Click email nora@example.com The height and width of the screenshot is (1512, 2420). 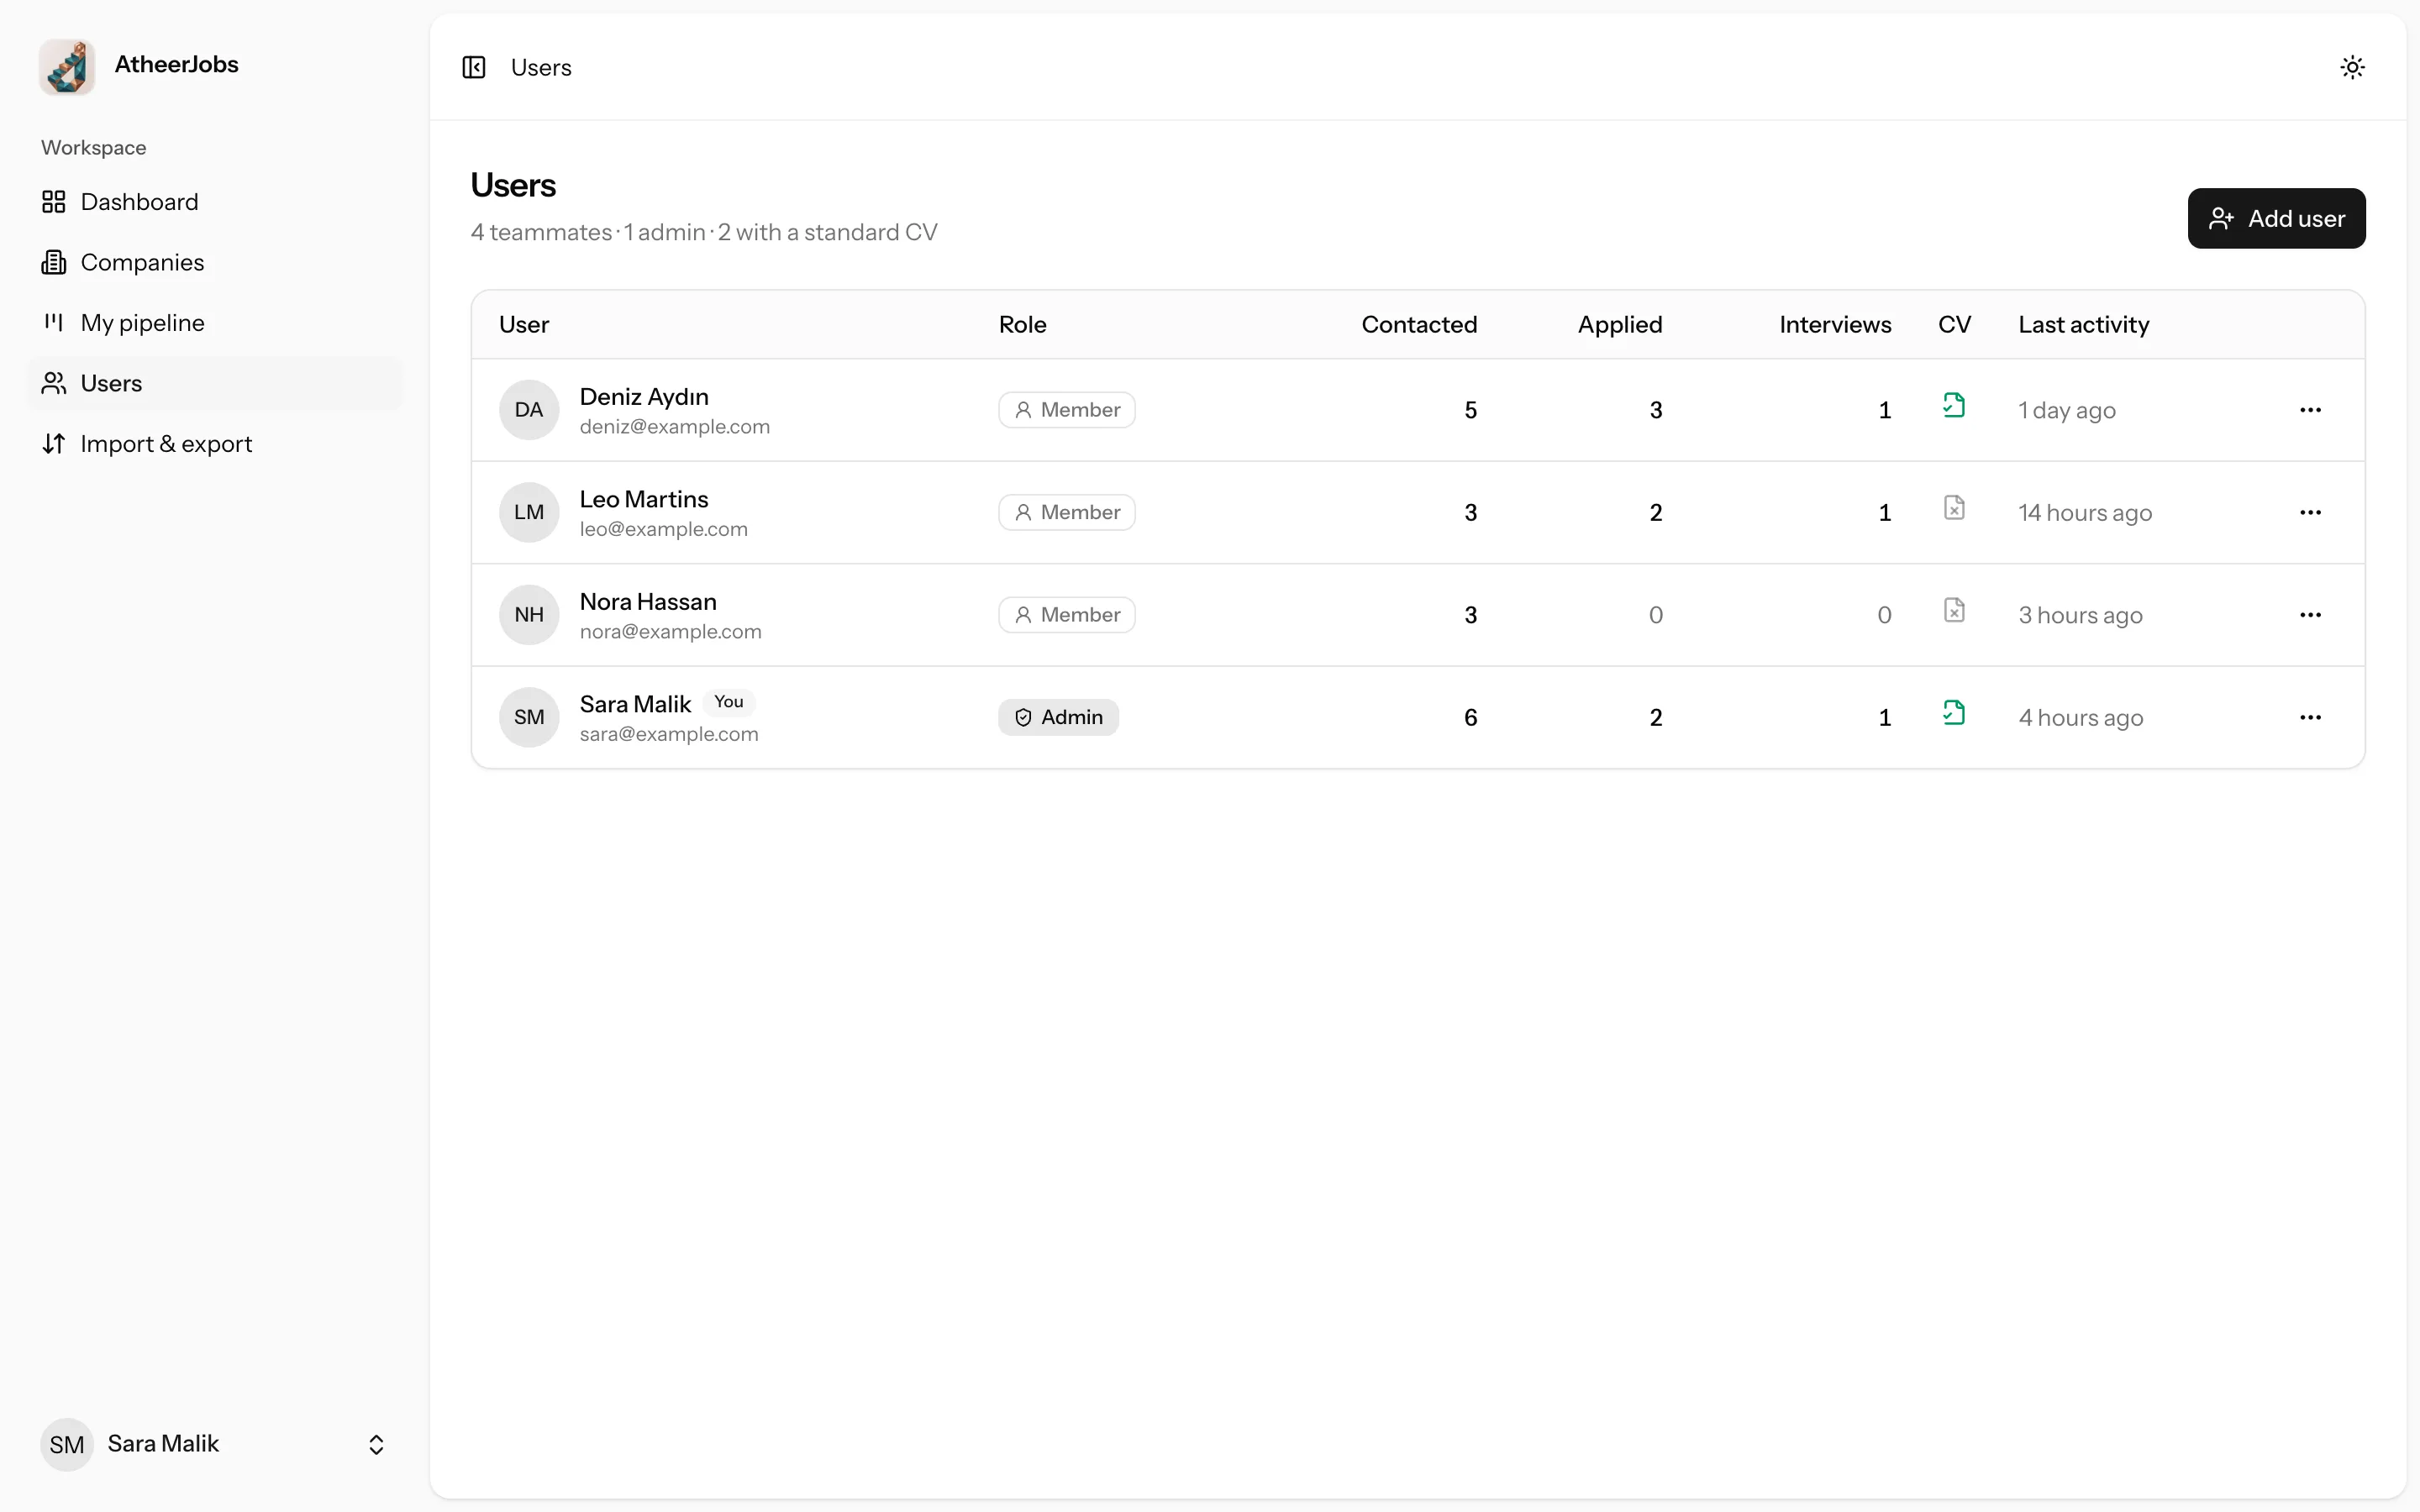(671, 632)
